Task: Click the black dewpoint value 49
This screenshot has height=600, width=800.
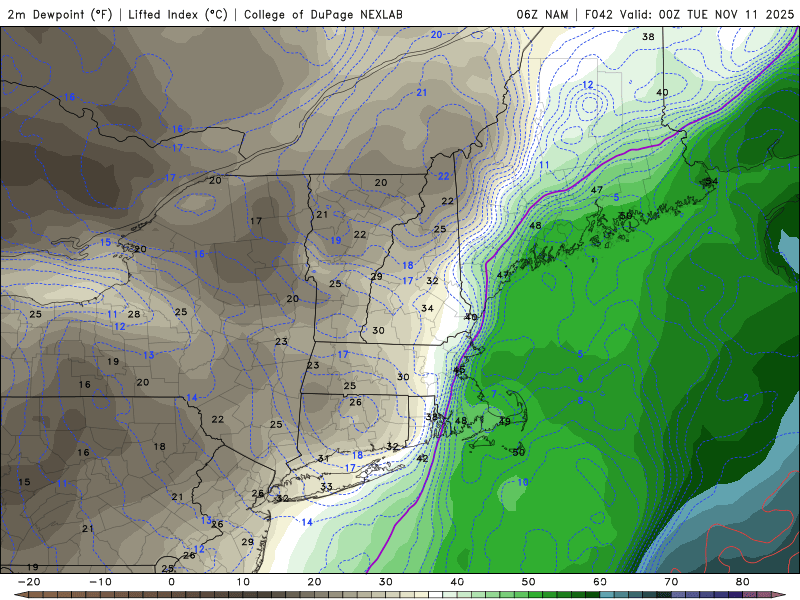Action: 505,421
